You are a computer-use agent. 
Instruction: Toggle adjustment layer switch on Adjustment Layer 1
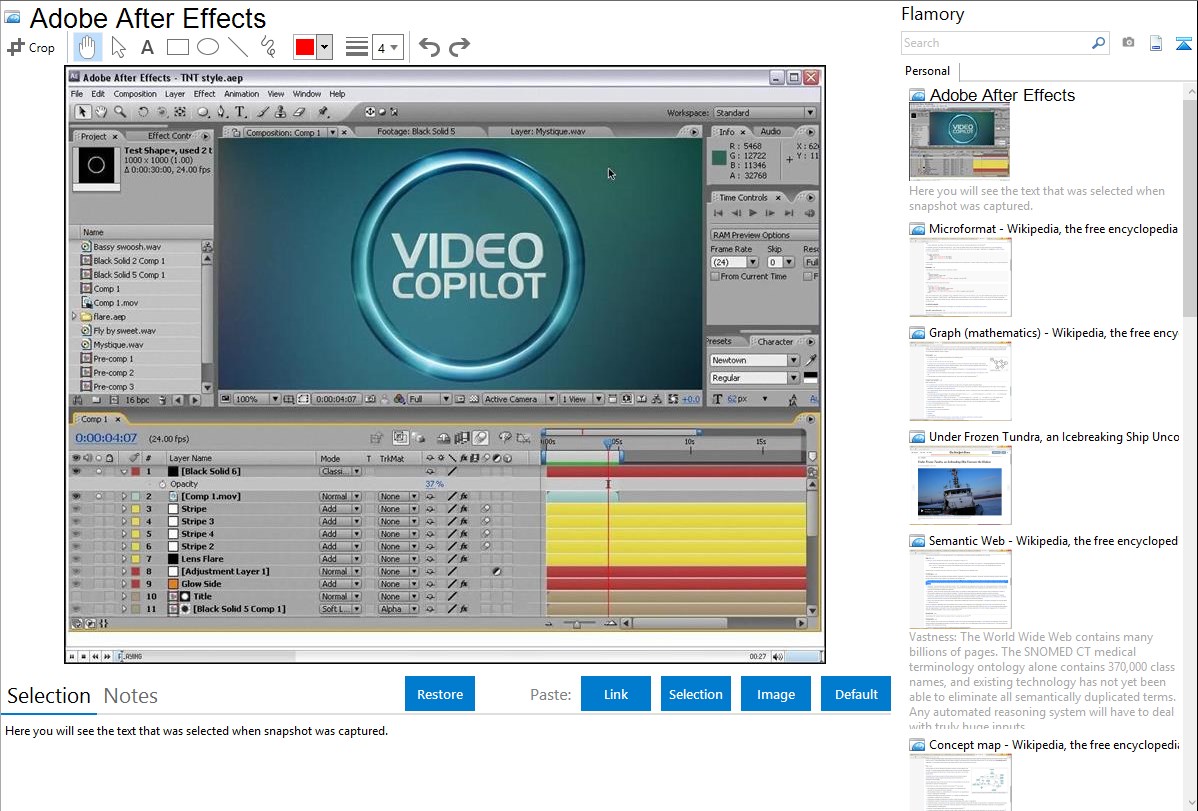[x=496, y=571]
